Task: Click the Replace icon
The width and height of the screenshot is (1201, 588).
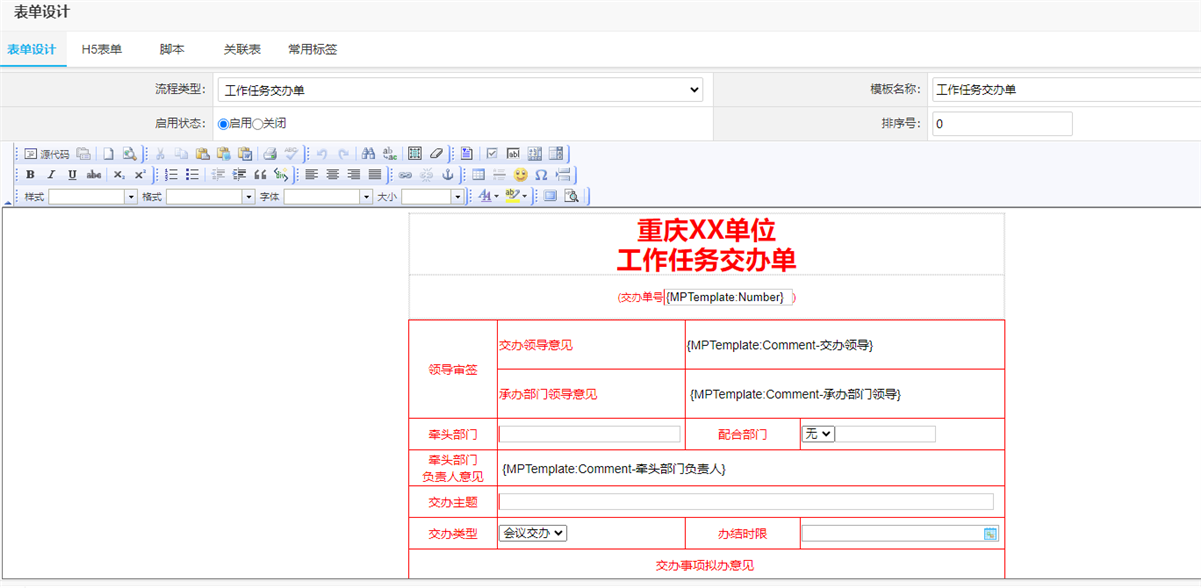Action: pyautogui.click(x=389, y=154)
